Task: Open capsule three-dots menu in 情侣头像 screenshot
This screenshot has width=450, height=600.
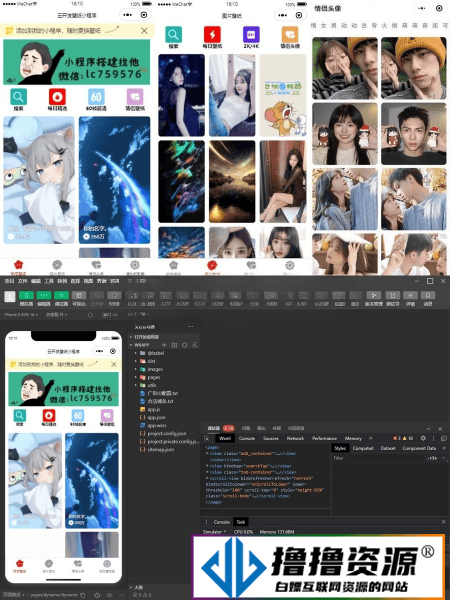Action: coord(422,8)
